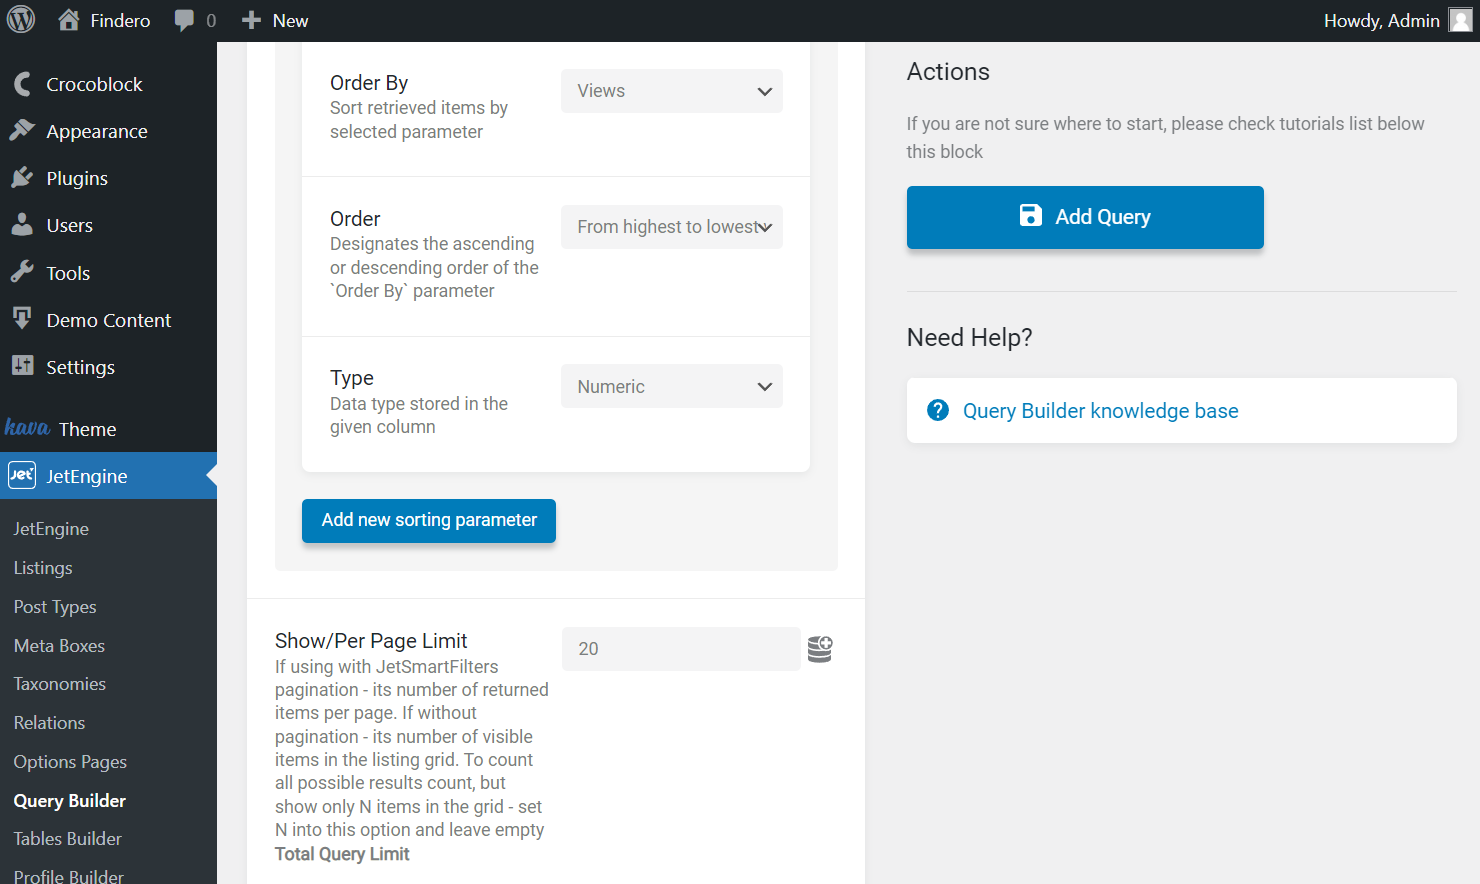The height and width of the screenshot is (884, 1480).
Task: Open the Order By dropdown
Action: coord(671,91)
